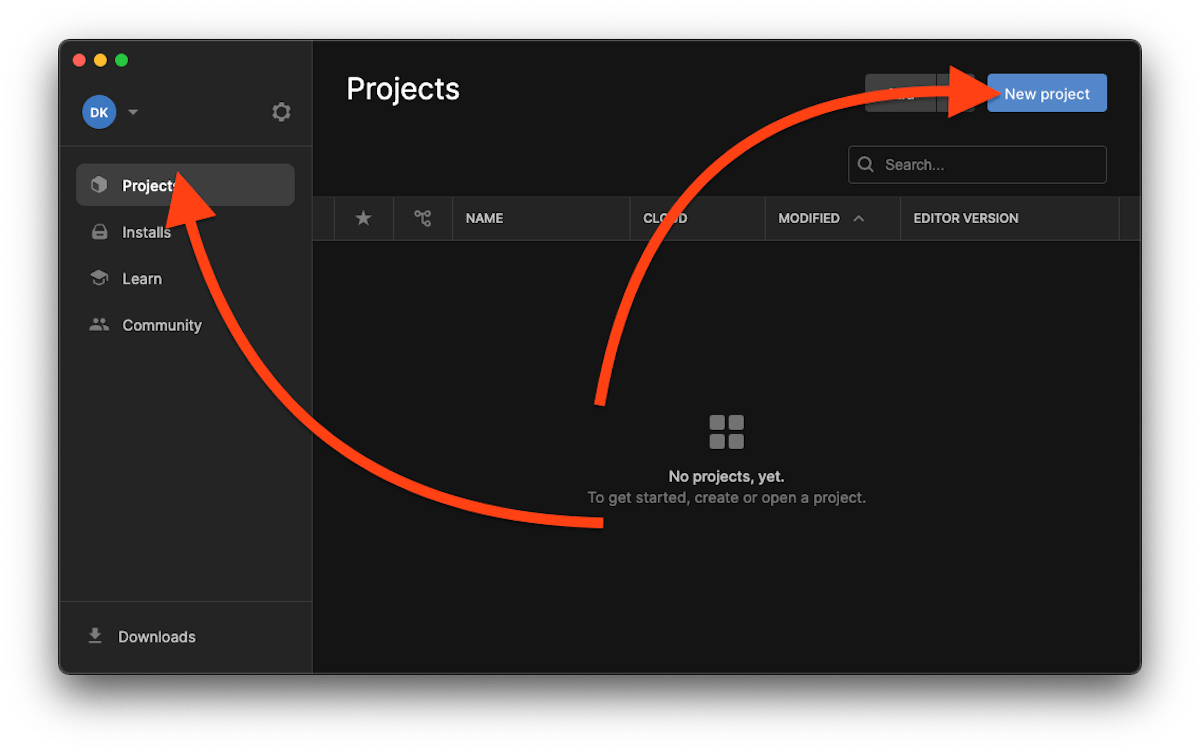This screenshot has width=1200, height=752.
Task: Click the gray button left of New project
Action: [x=900, y=94]
